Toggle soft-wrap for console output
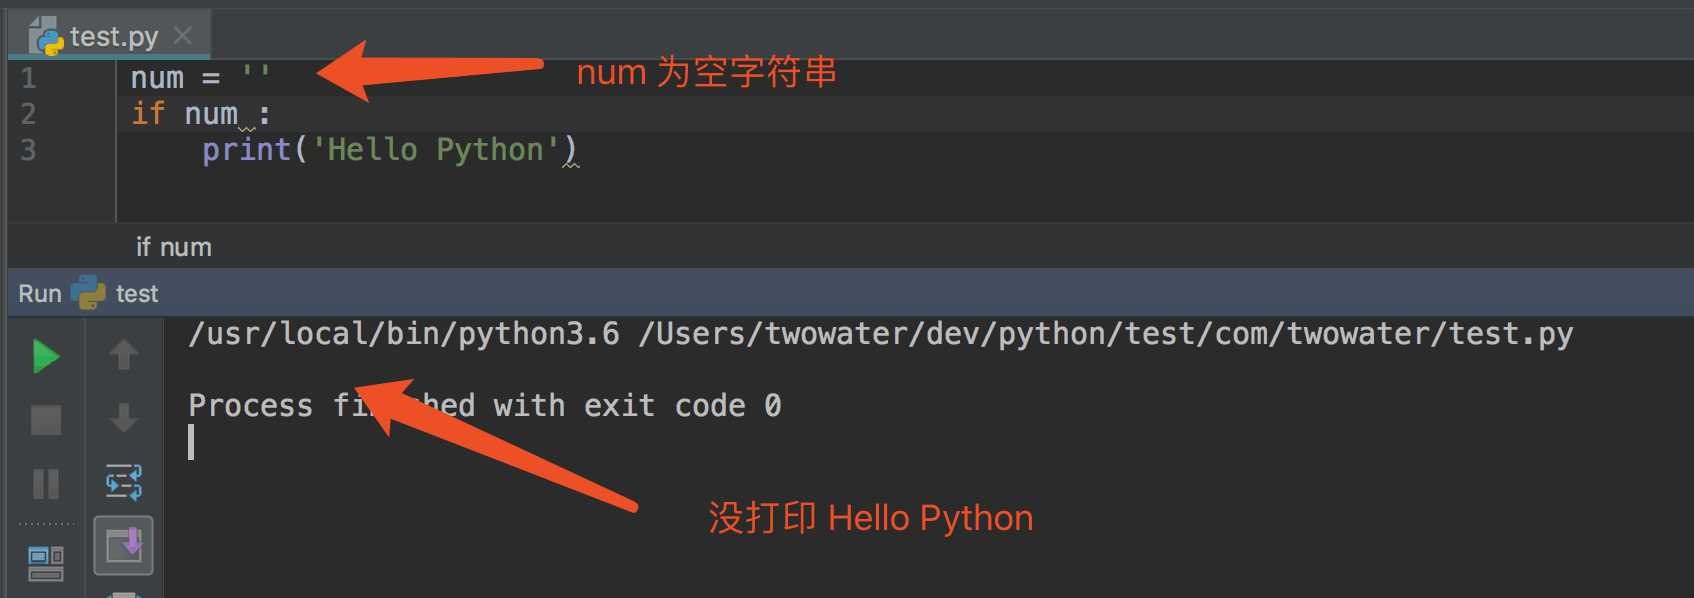The height and width of the screenshot is (598, 1694). (x=124, y=482)
